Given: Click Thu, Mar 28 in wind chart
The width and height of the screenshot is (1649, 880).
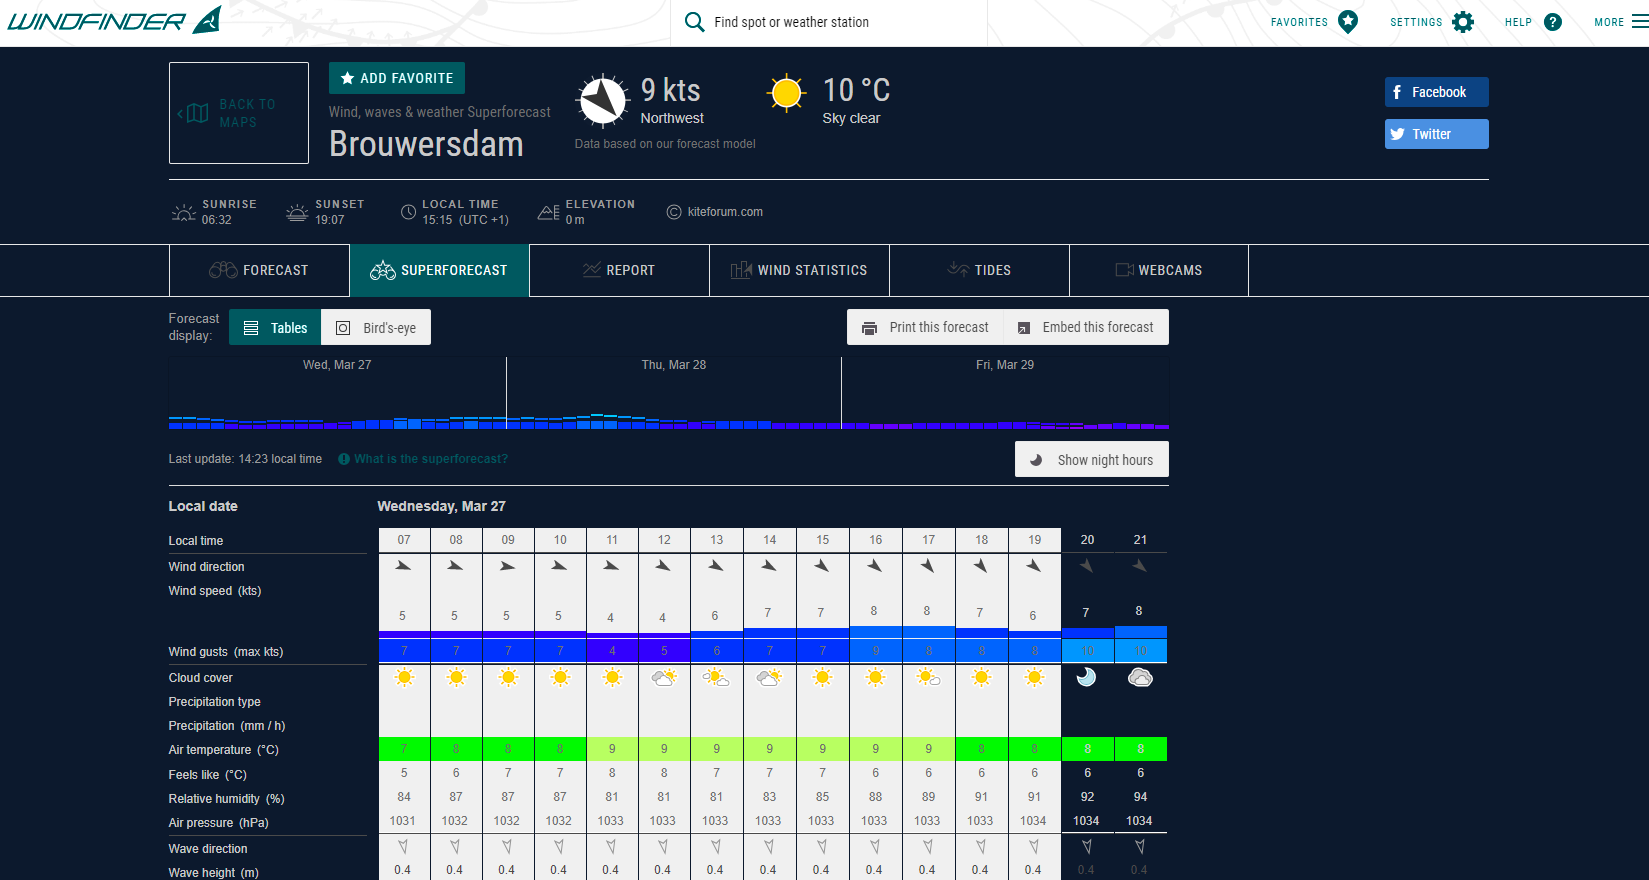Looking at the screenshot, I should tap(673, 365).
